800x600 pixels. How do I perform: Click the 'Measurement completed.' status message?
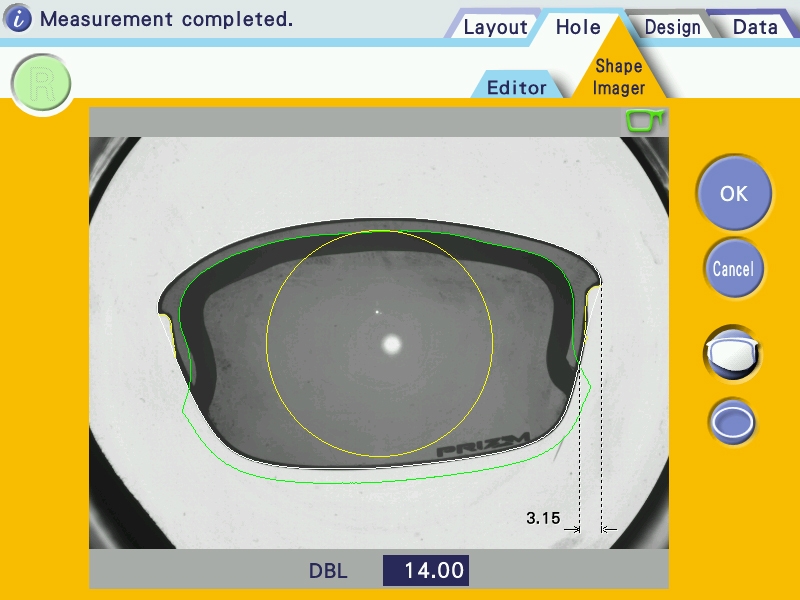[166, 19]
